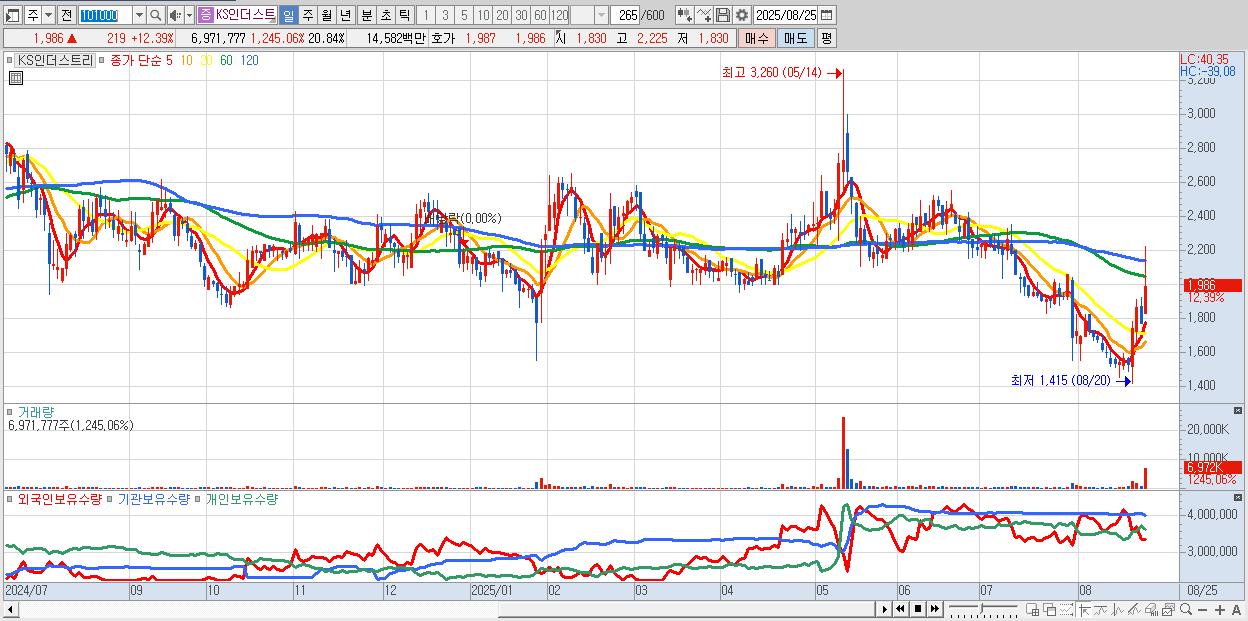The width and height of the screenshot is (1248, 621).
Task: Click the dotted trend line icon in the bottom bar
Action: 1066,609
